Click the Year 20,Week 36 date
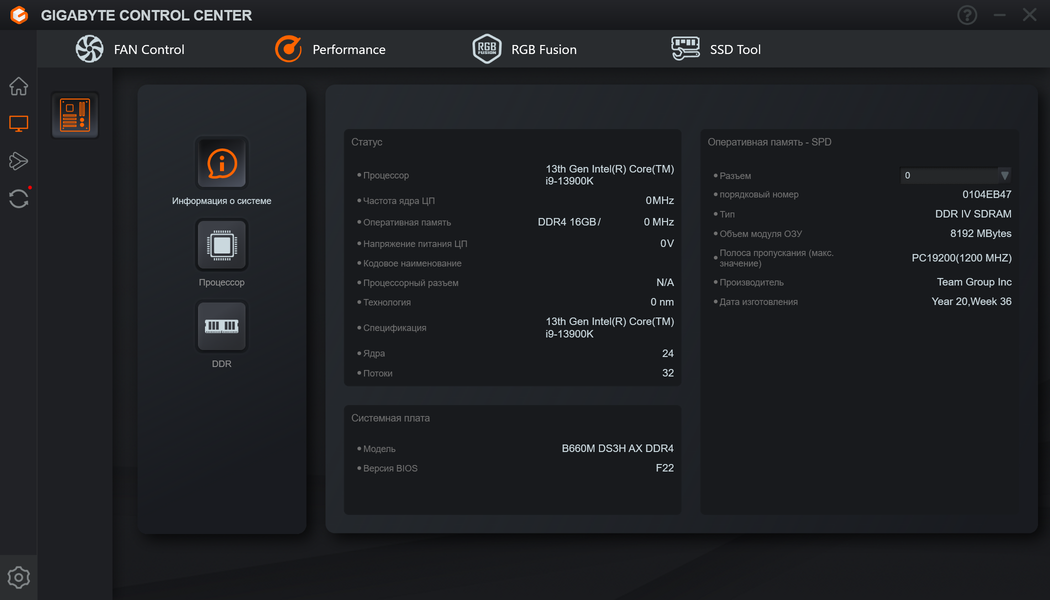This screenshot has height=600, width=1050. click(972, 301)
